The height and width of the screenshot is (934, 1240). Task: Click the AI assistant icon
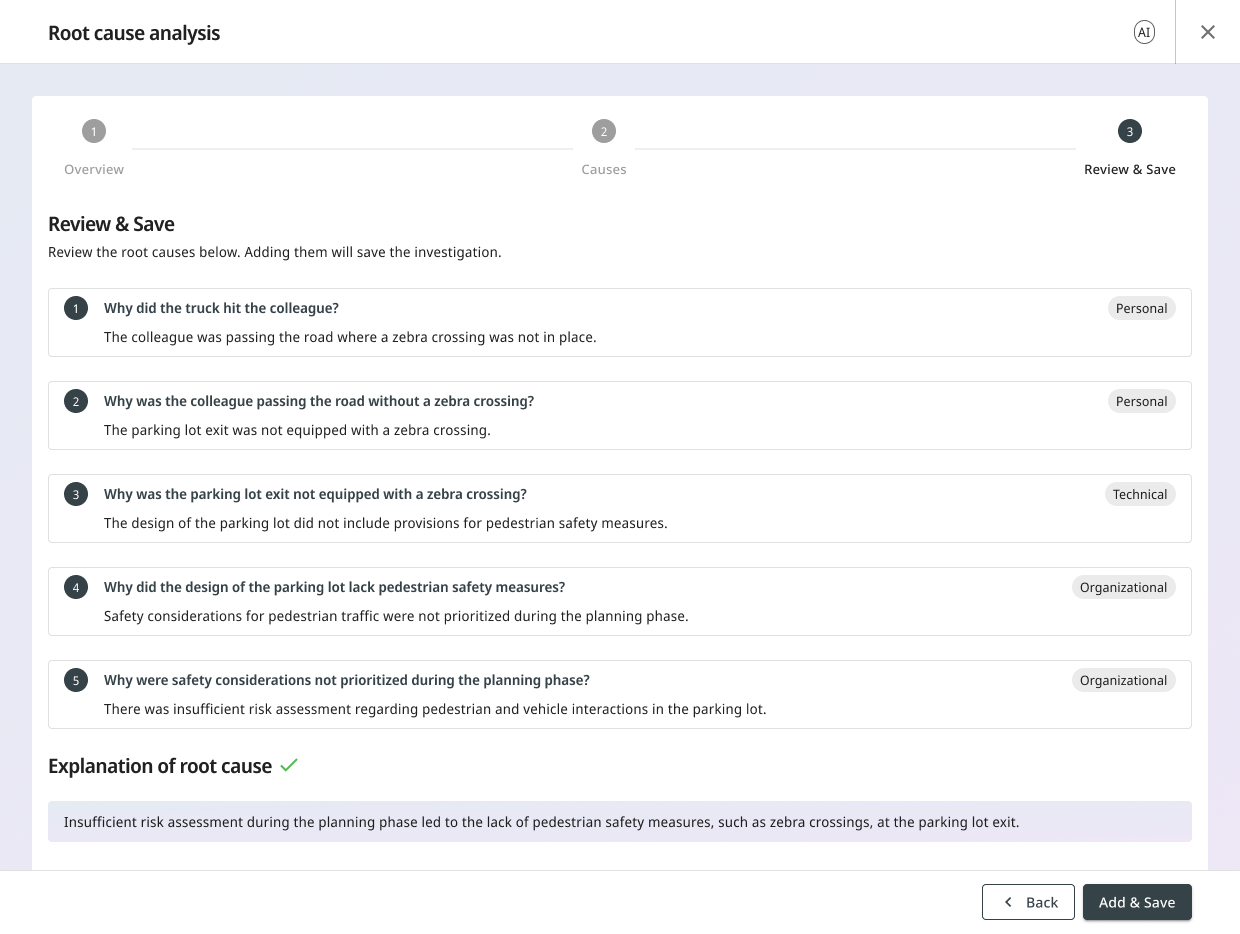1144,32
